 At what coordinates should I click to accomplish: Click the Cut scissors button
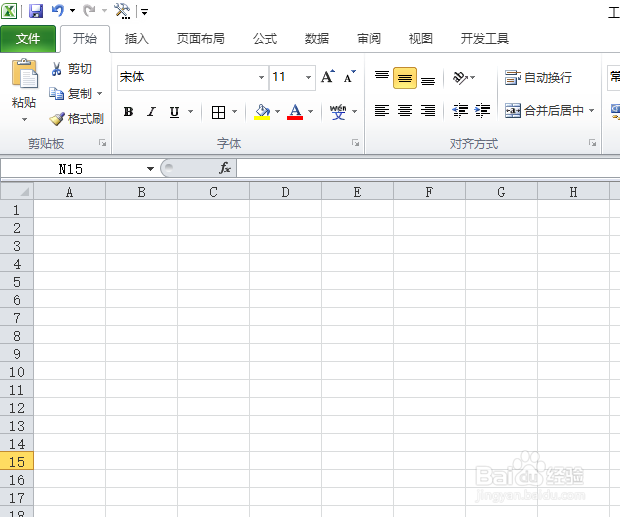[x=71, y=69]
